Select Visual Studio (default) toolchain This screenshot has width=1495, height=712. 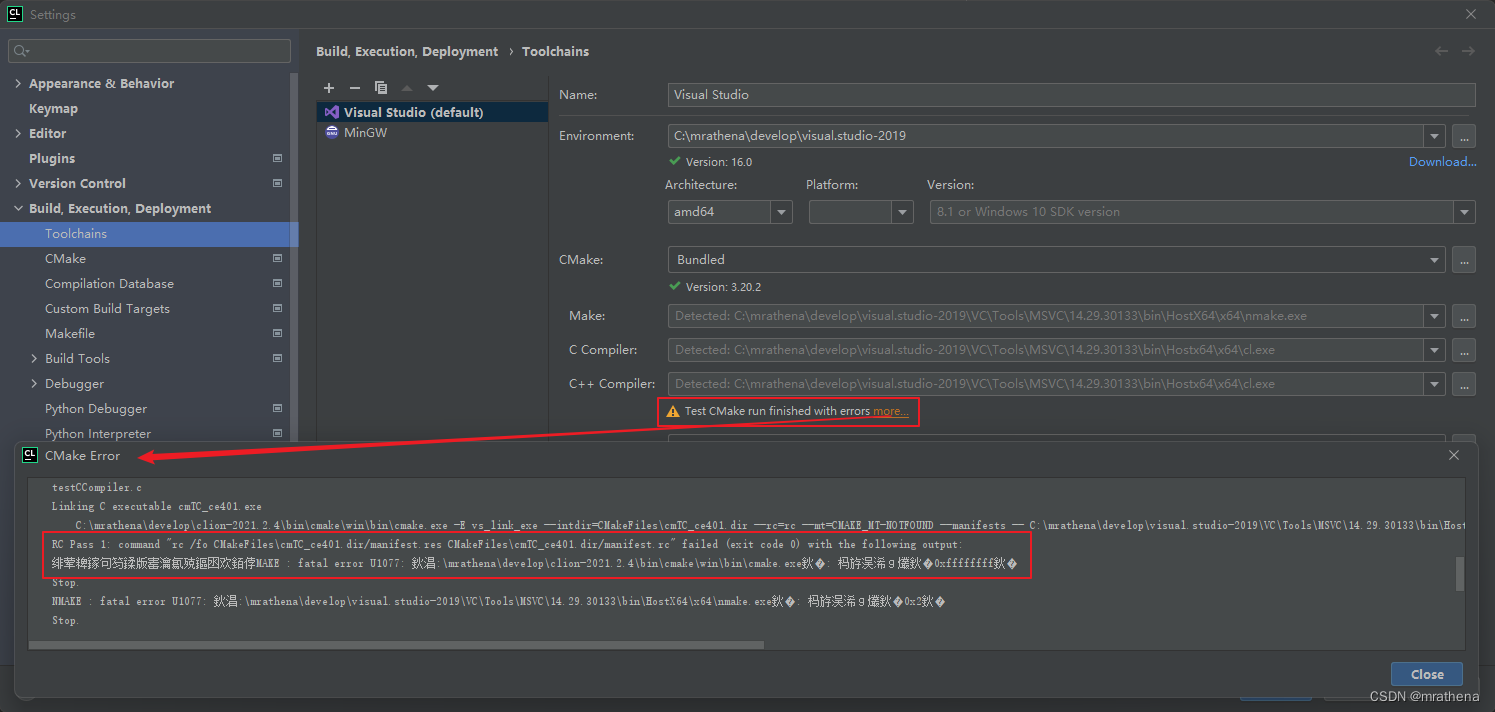(432, 112)
